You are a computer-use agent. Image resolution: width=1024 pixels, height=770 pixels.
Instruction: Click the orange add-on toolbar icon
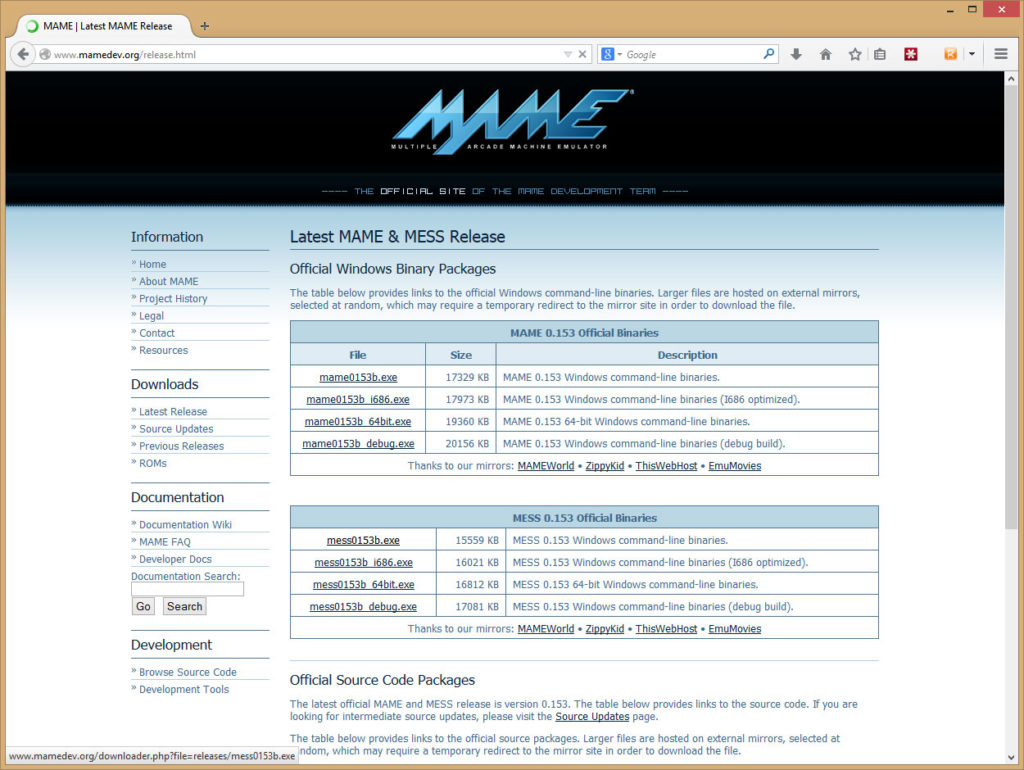pos(950,54)
